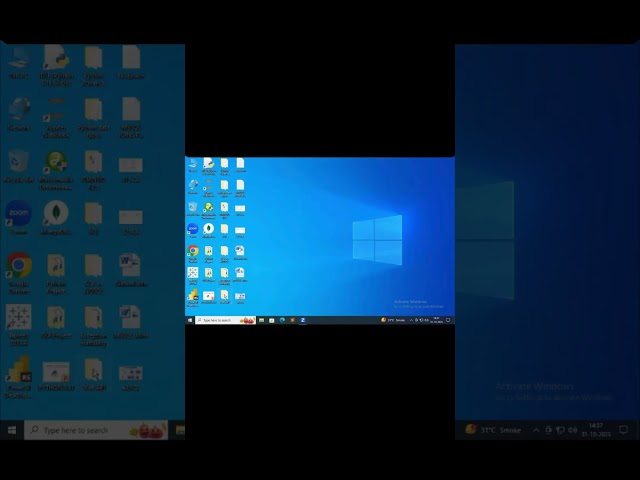Viewport: 640px width, 480px height.
Task: Click the center taskbar 'Type here to search' box
Action: click(x=226, y=320)
